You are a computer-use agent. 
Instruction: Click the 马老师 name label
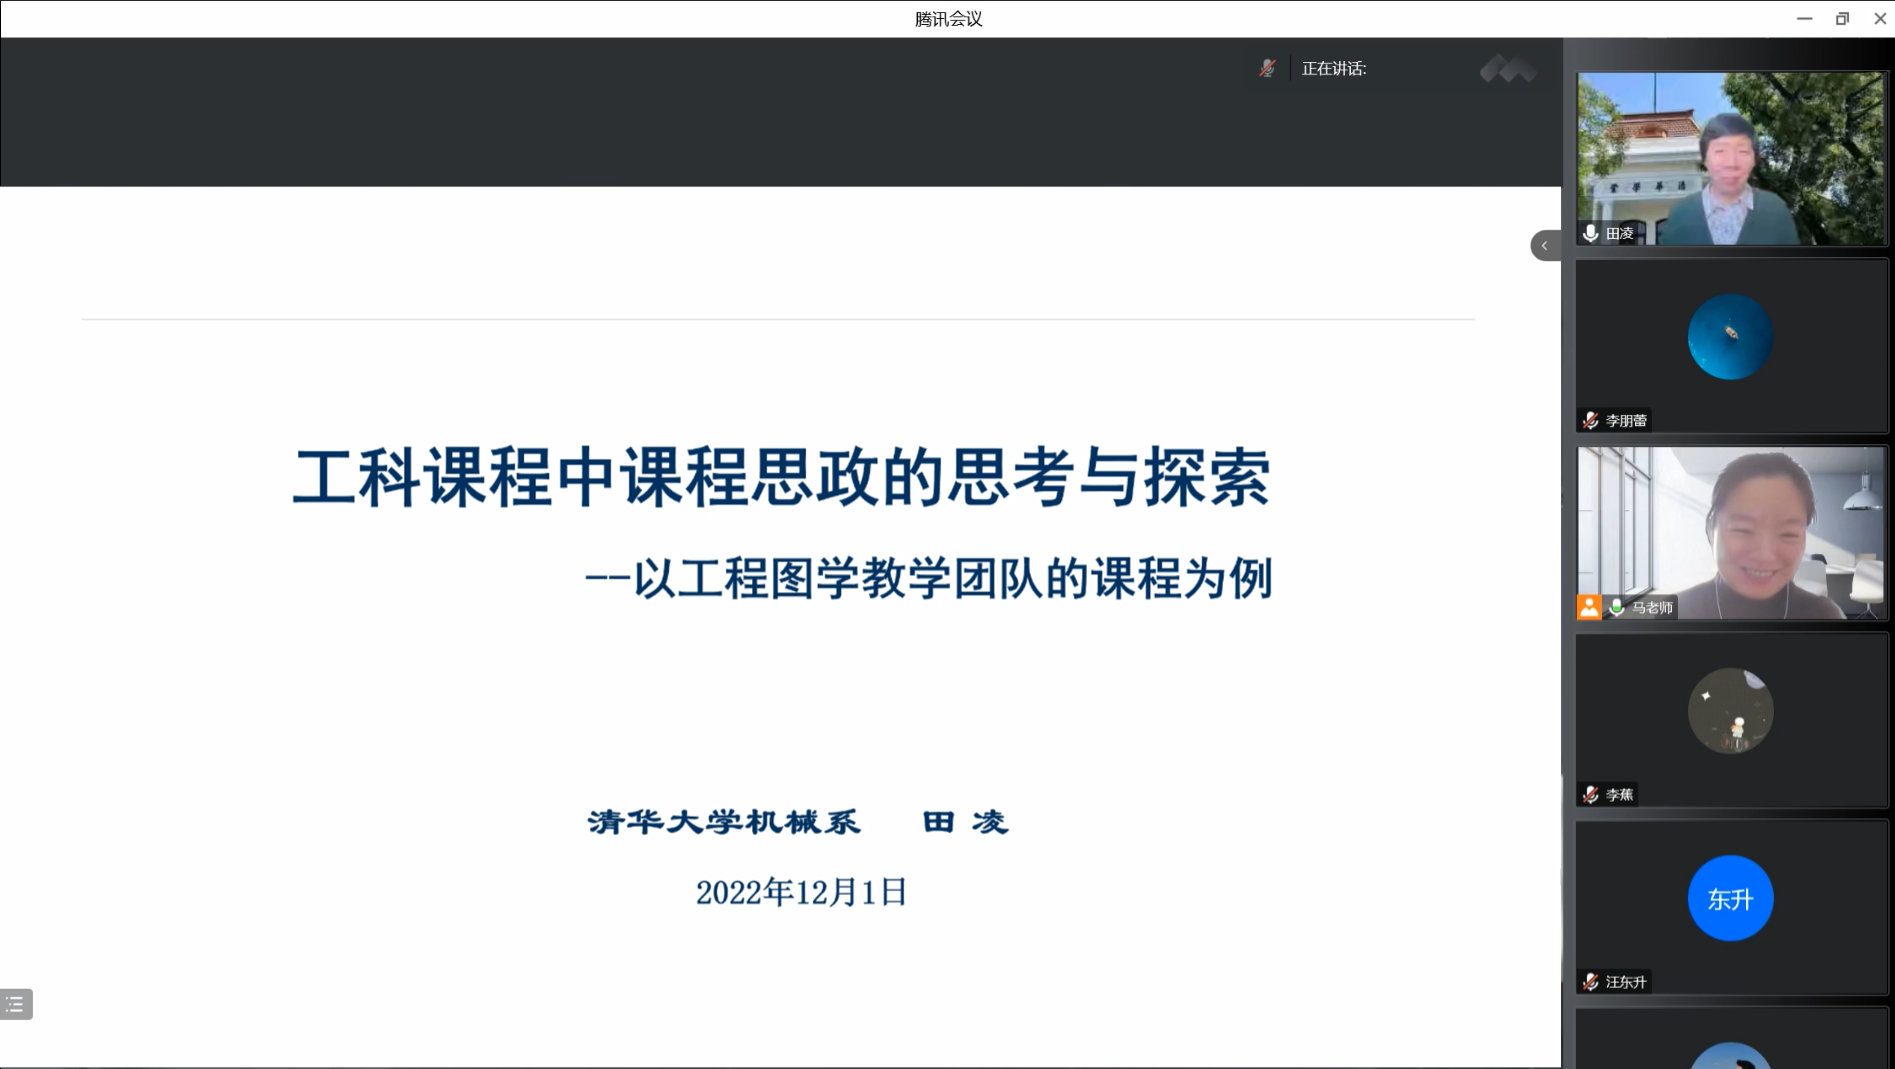click(1652, 607)
